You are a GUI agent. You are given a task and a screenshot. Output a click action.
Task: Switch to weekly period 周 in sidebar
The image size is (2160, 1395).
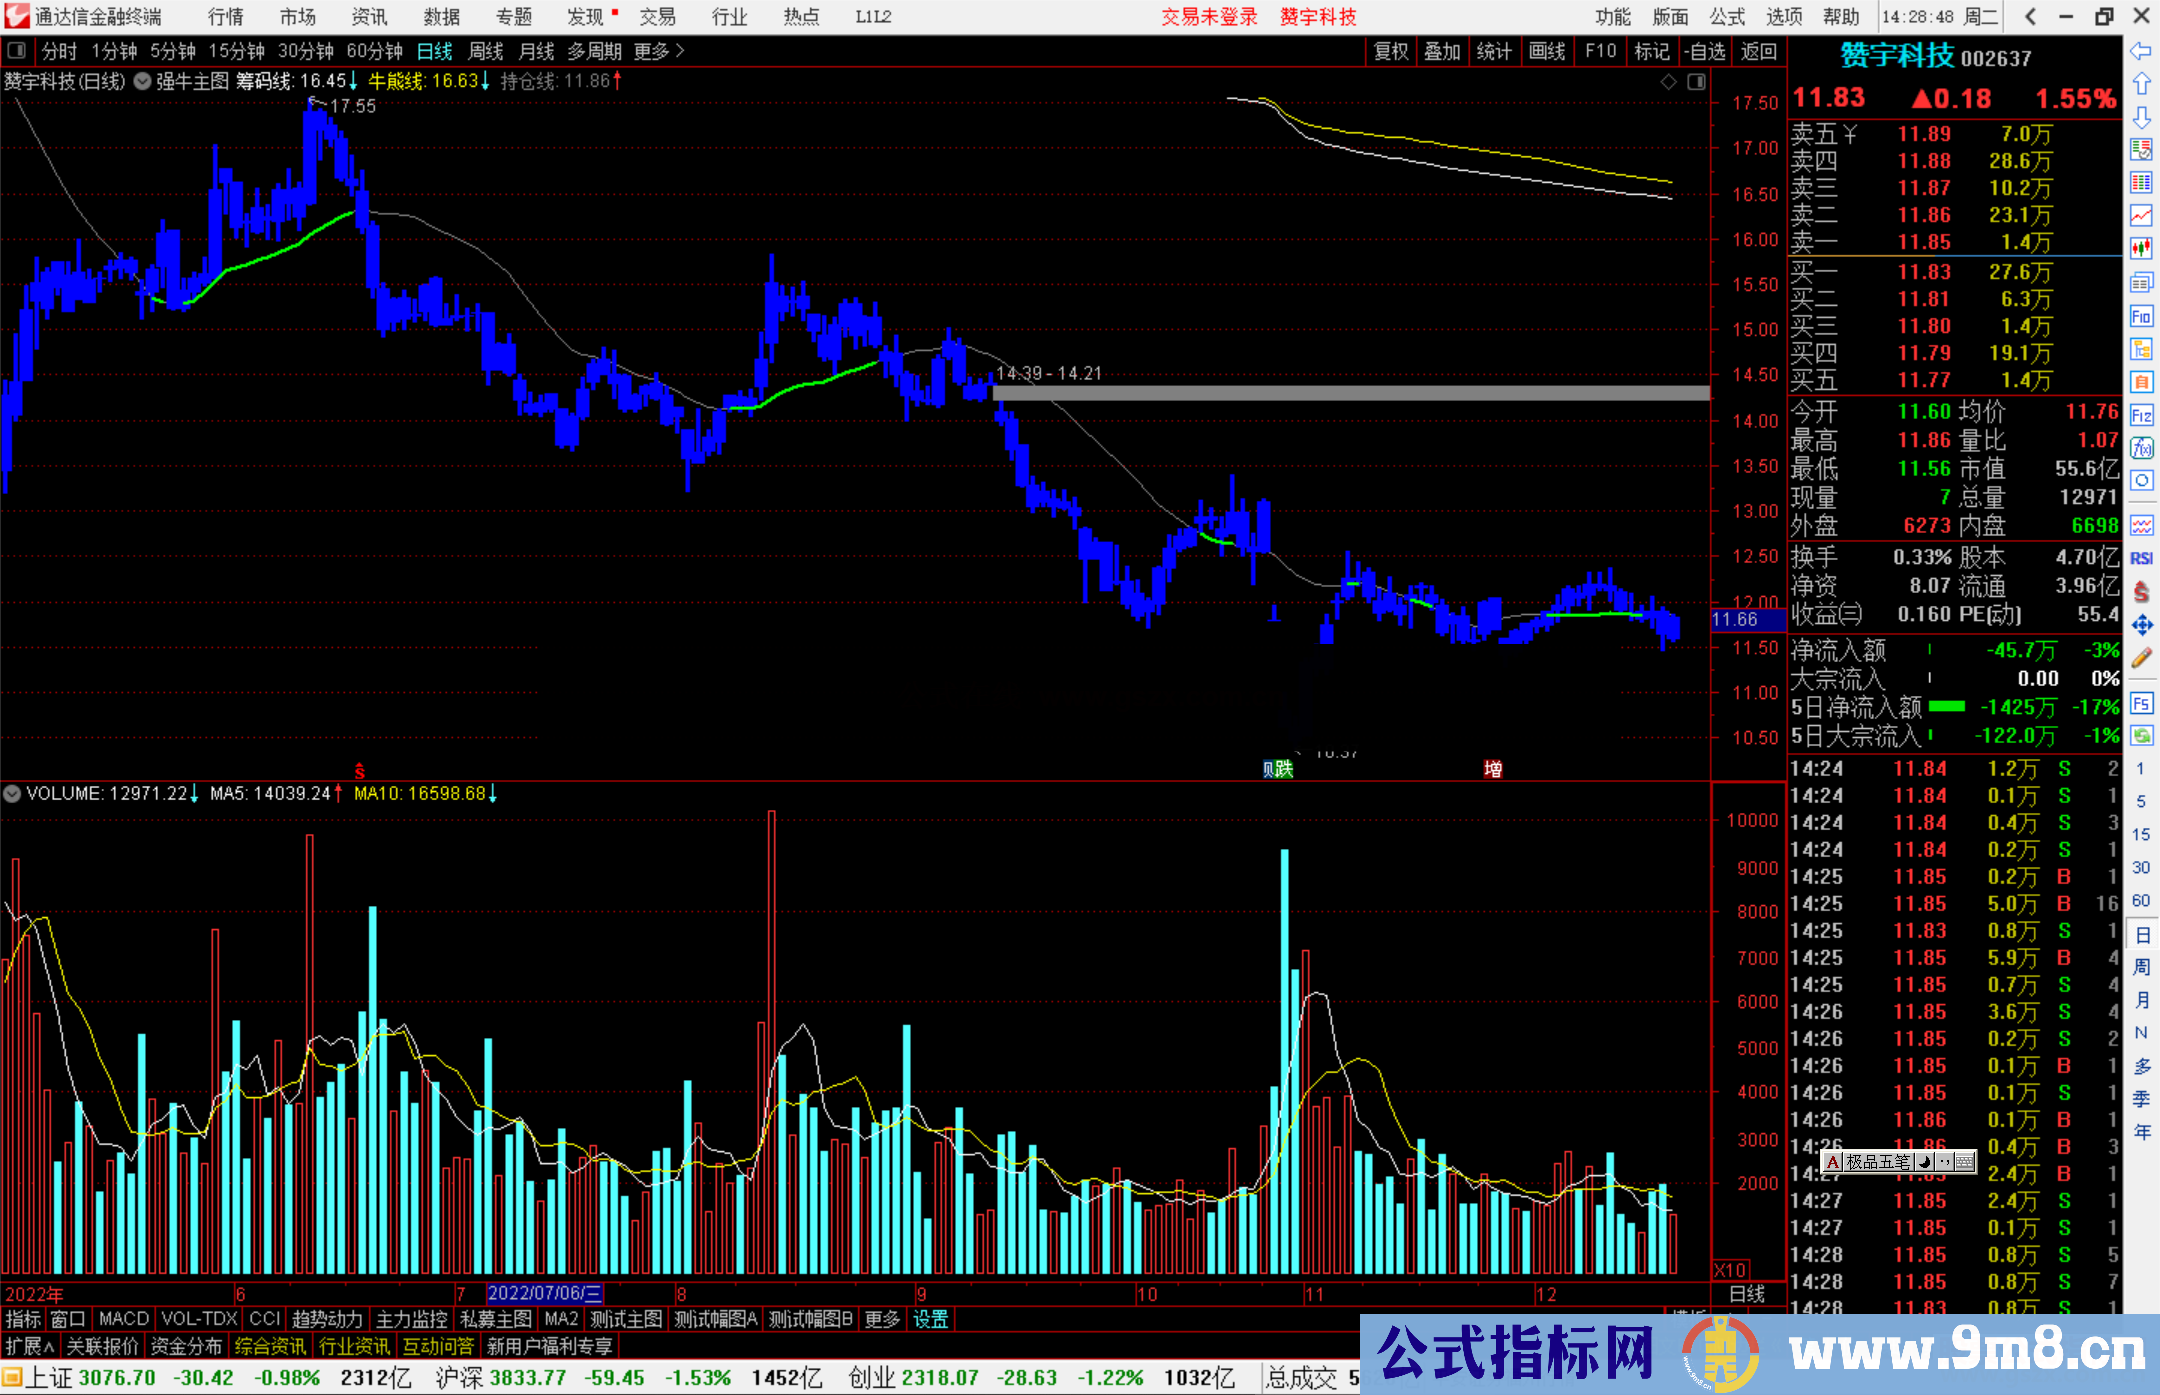(2141, 967)
